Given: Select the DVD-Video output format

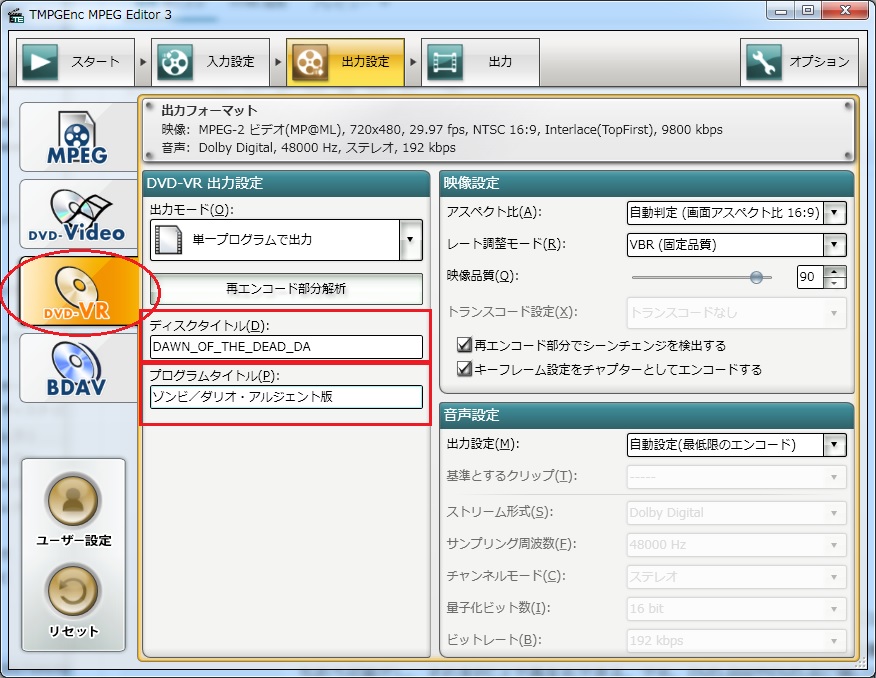Looking at the screenshot, I should pyautogui.click(x=78, y=214).
